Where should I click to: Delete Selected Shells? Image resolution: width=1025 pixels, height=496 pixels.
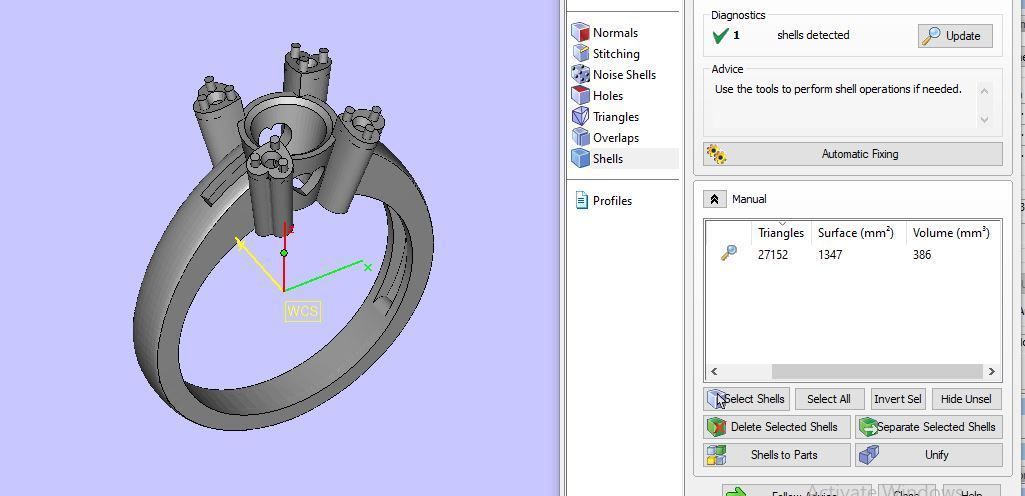(777, 427)
